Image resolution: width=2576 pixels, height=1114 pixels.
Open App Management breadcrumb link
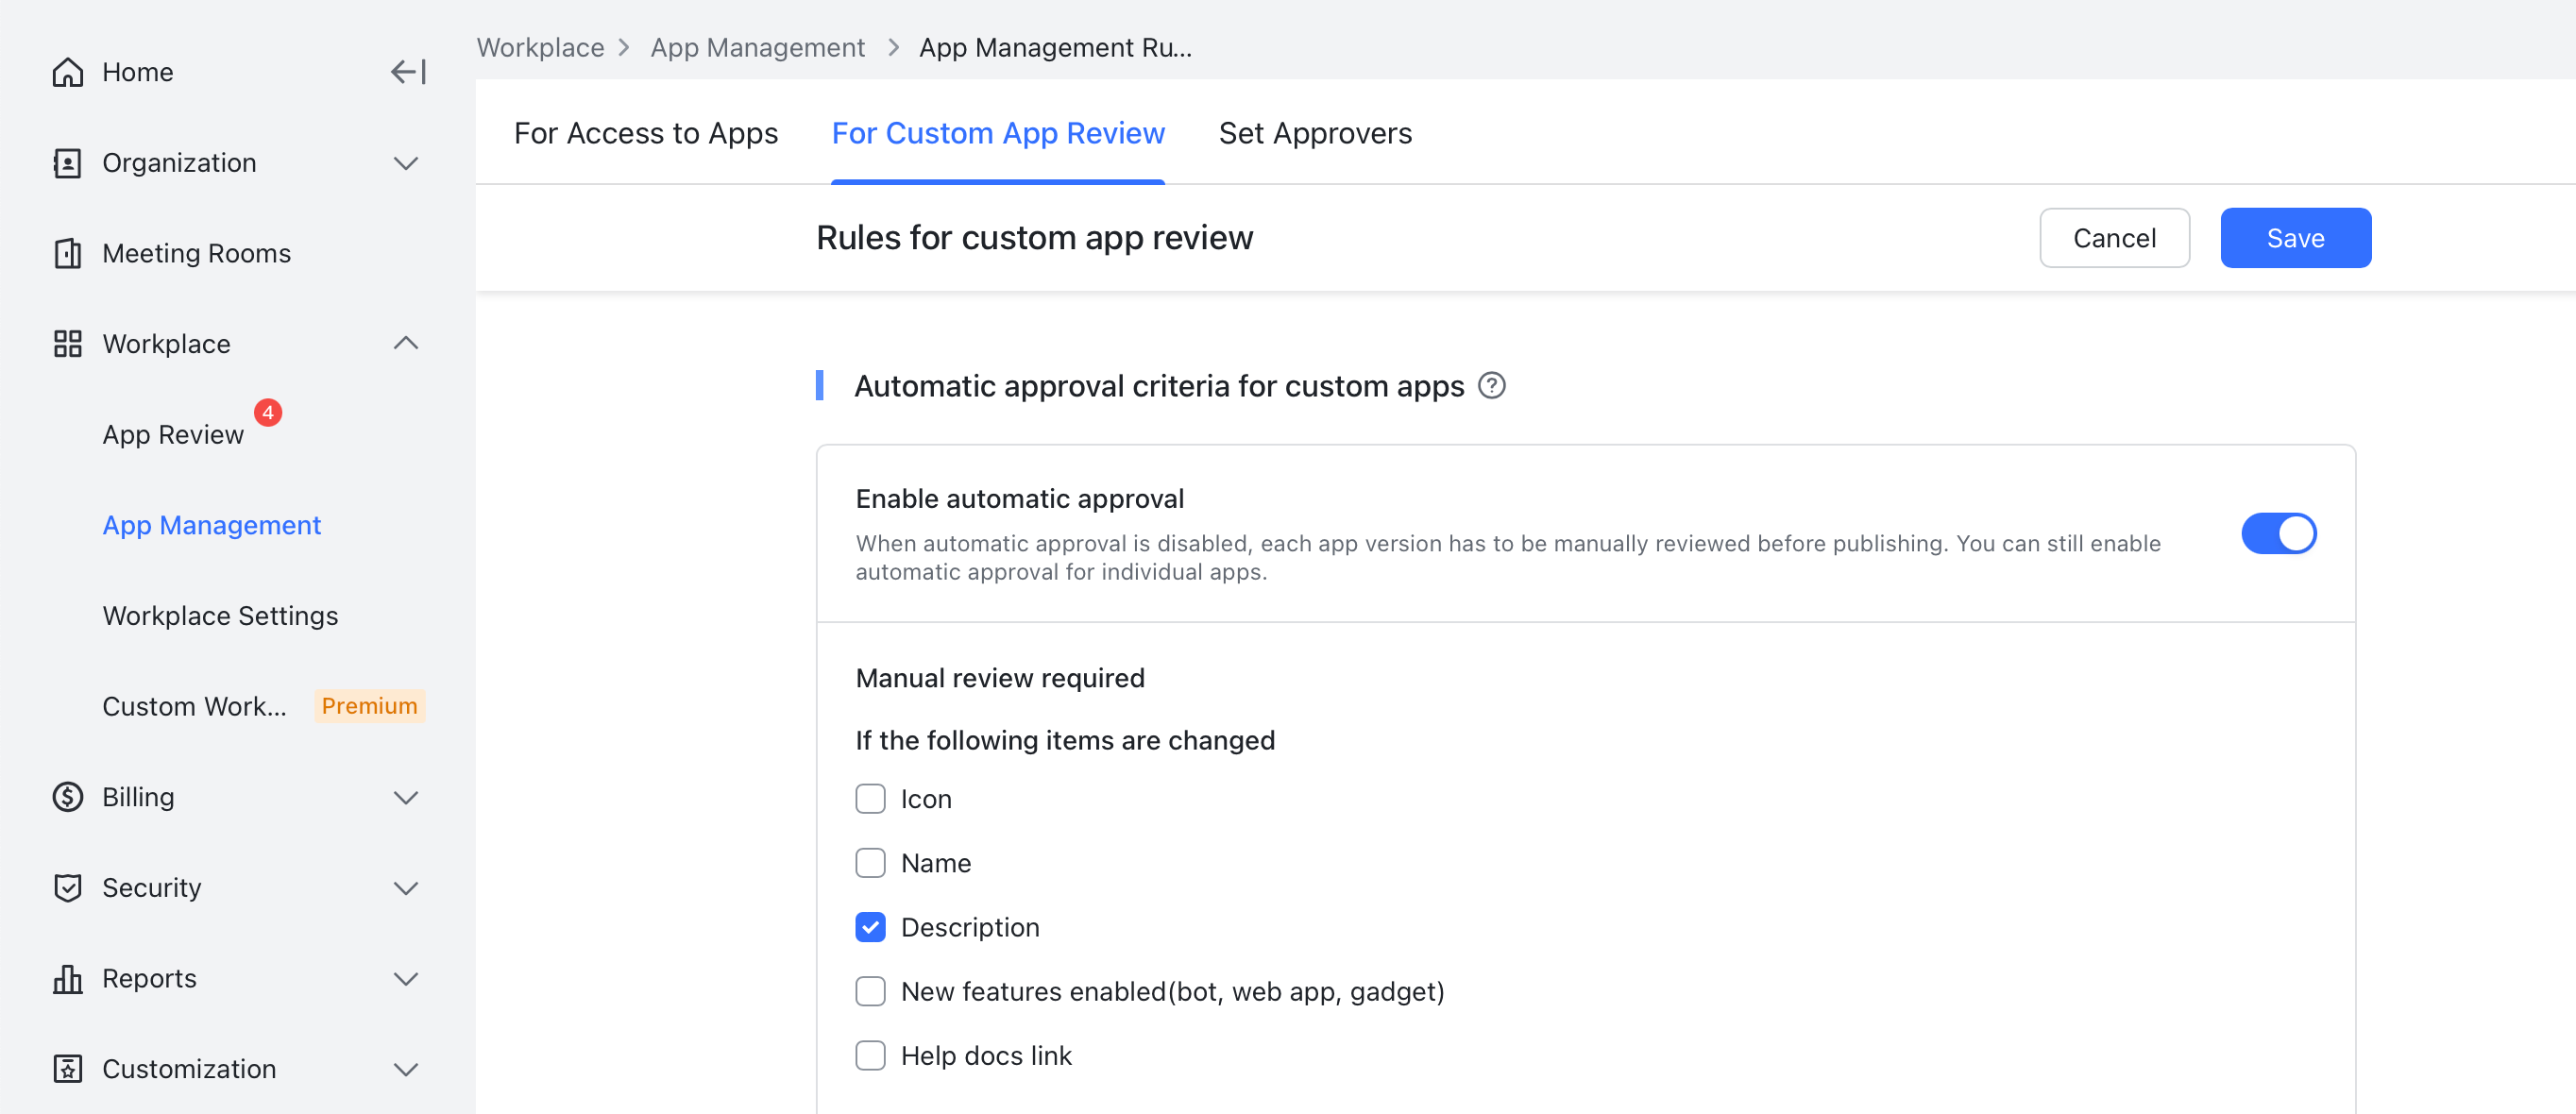[x=757, y=48]
